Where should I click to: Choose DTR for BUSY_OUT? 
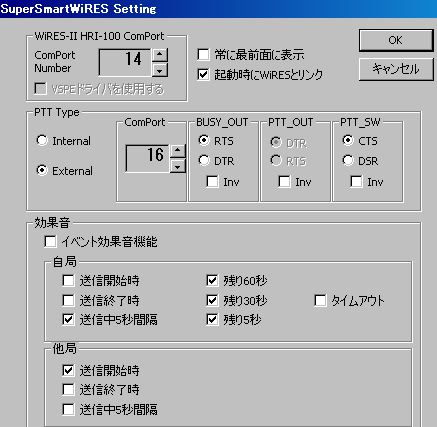click(x=204, y=161)
